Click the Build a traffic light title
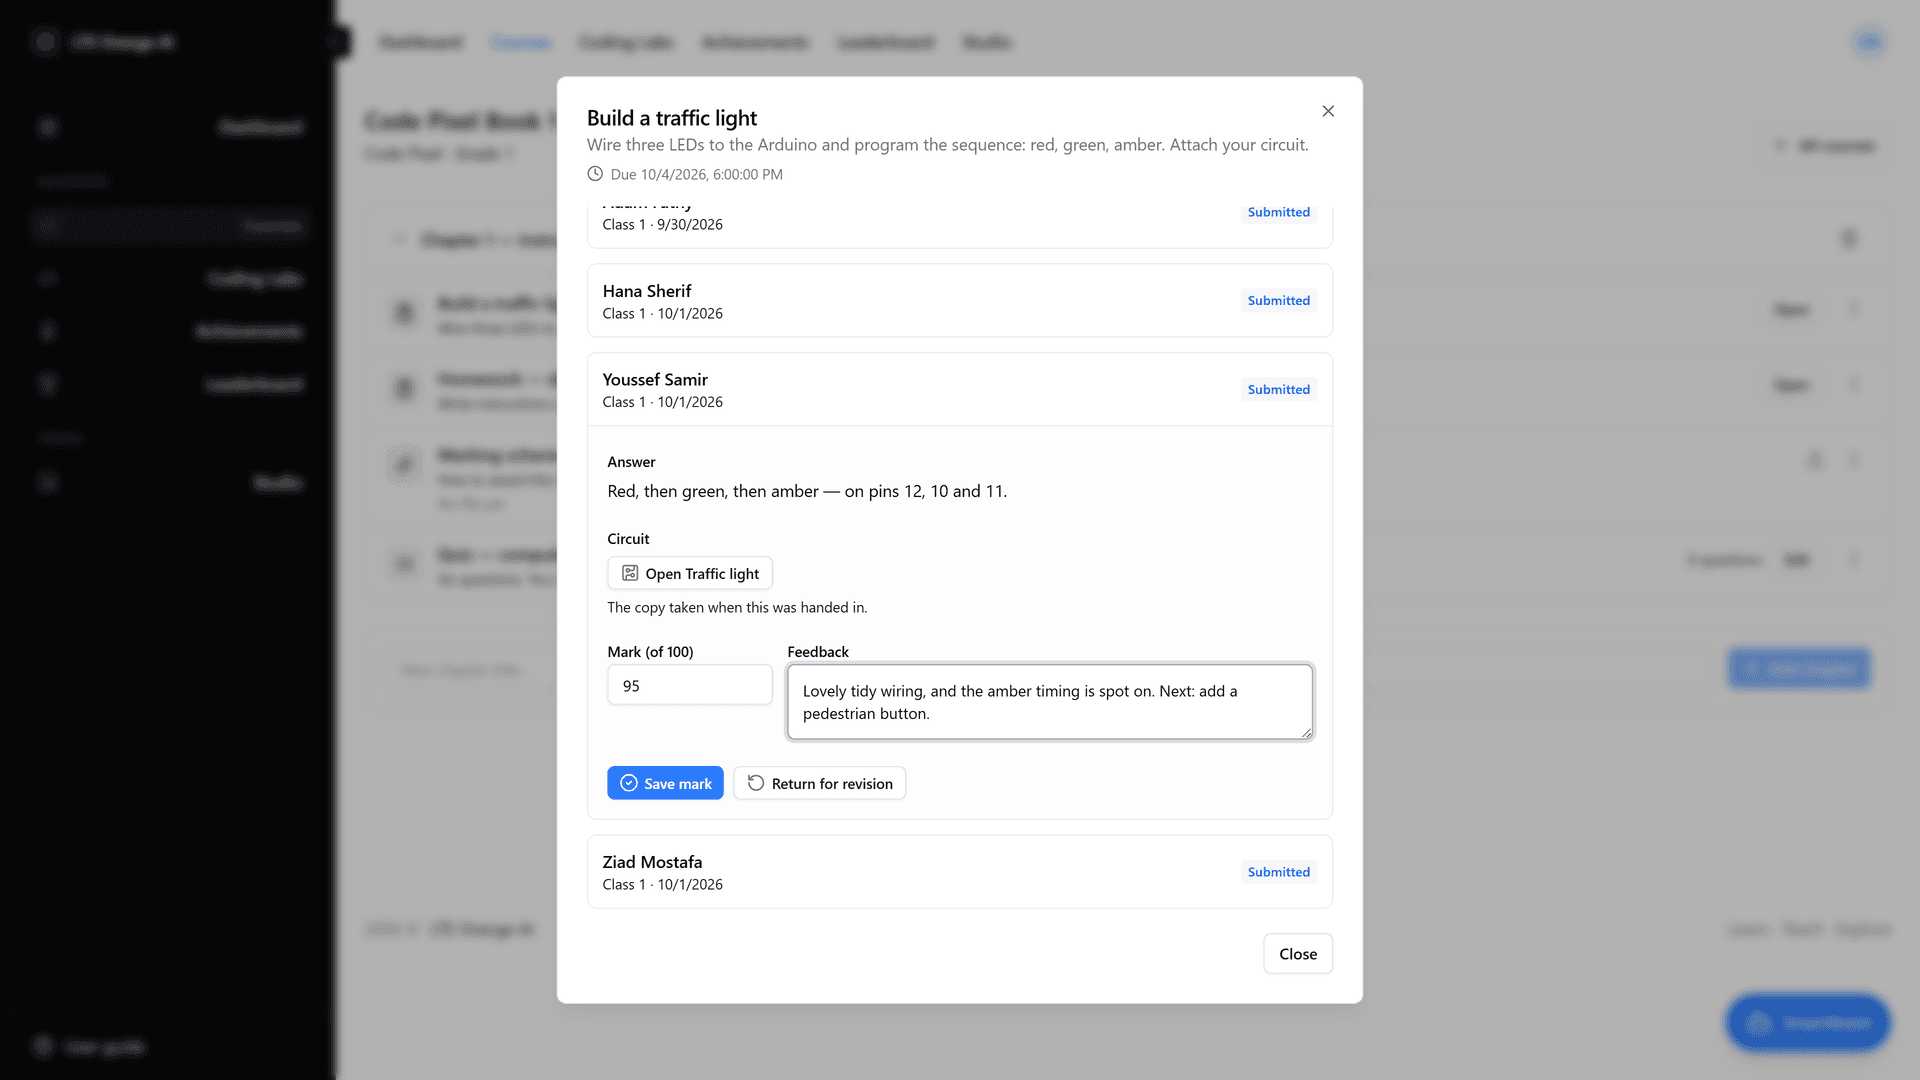Viewport: 1920px width, 1080px height. click(x=672, y=118)
